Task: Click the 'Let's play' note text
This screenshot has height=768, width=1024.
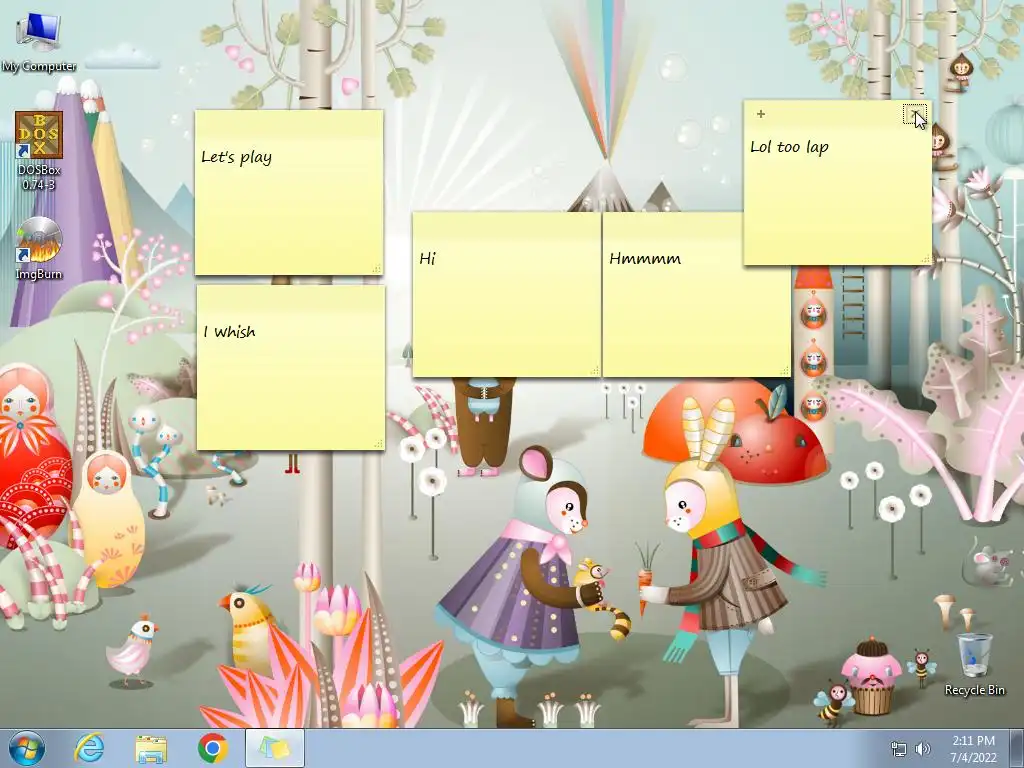Action: click(x=236, y=157)
